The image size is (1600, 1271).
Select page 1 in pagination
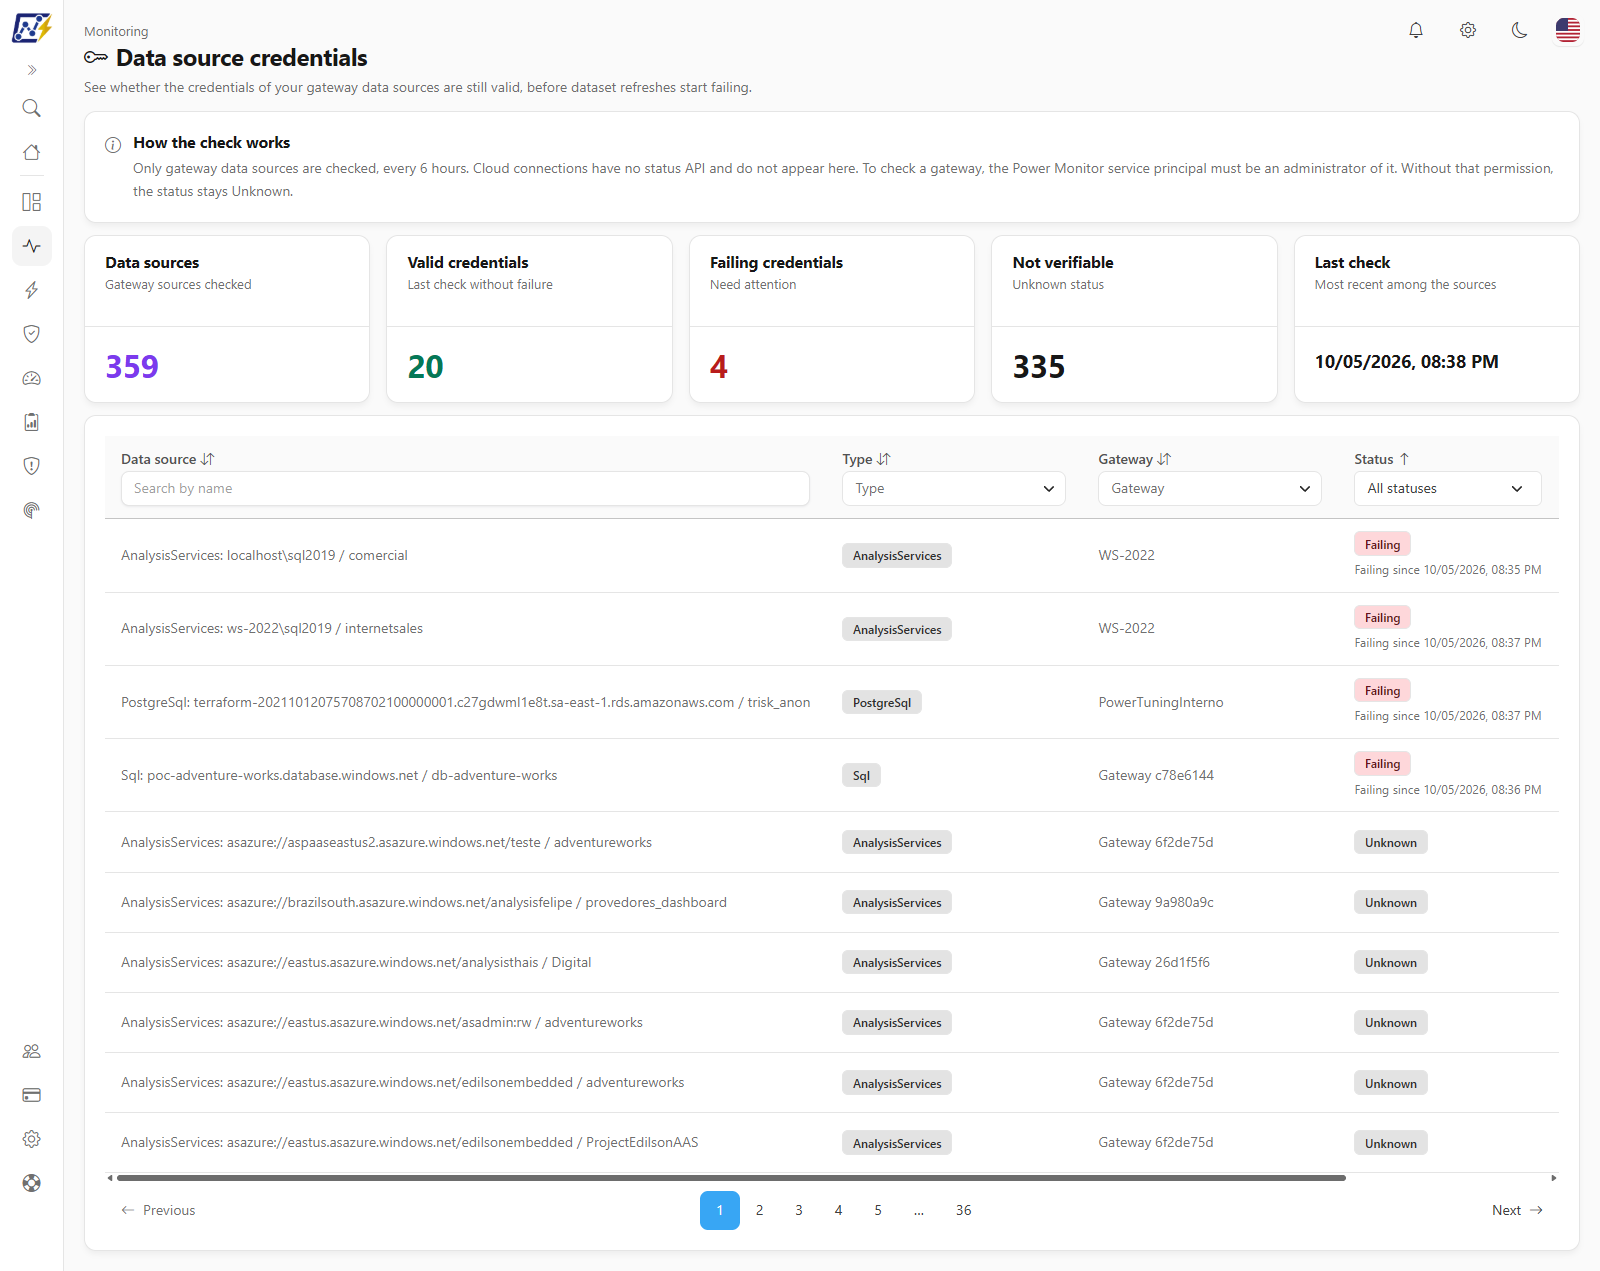coord(720,1210)
